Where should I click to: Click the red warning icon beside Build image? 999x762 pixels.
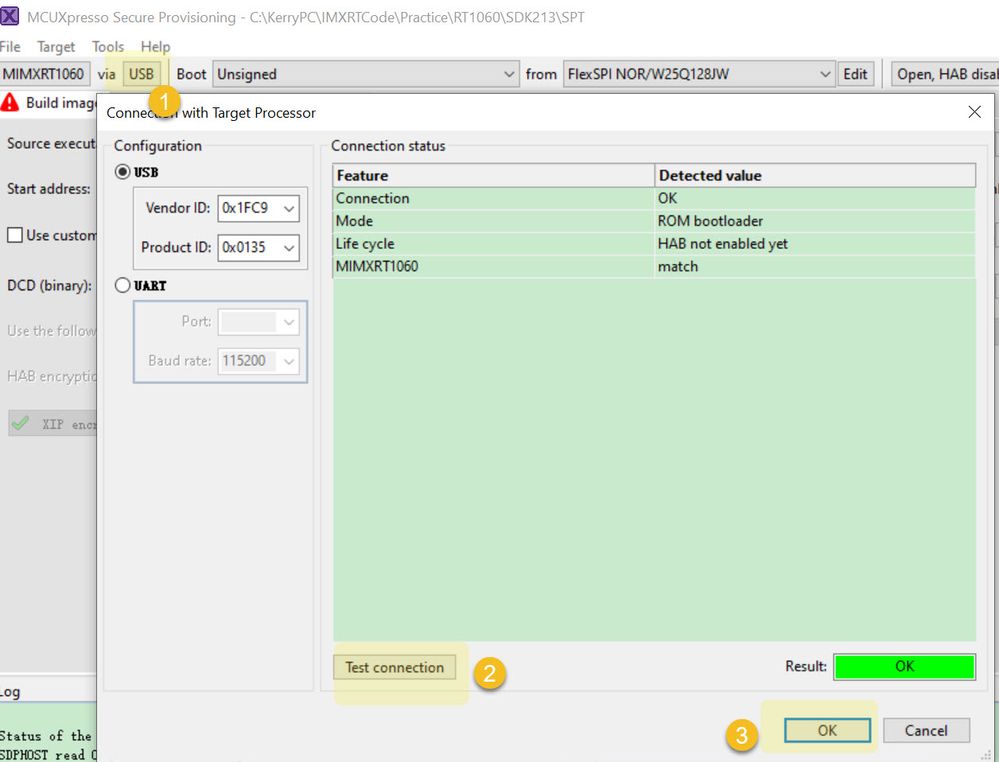tap(10, 102)
